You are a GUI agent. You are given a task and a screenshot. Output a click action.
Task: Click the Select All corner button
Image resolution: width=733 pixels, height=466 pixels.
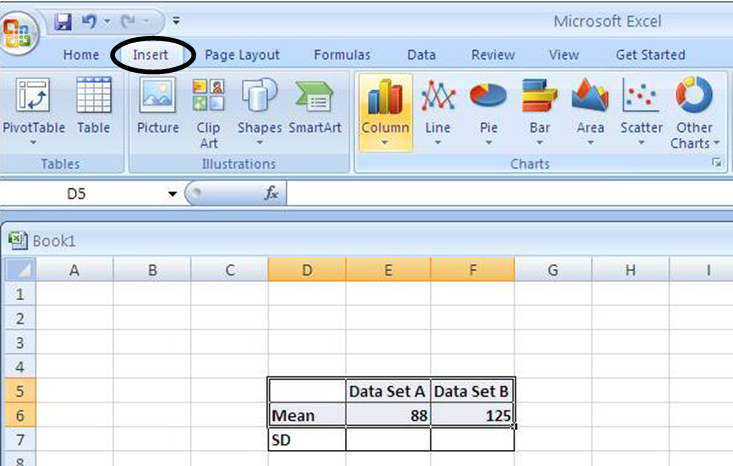[x=19, y=269]
